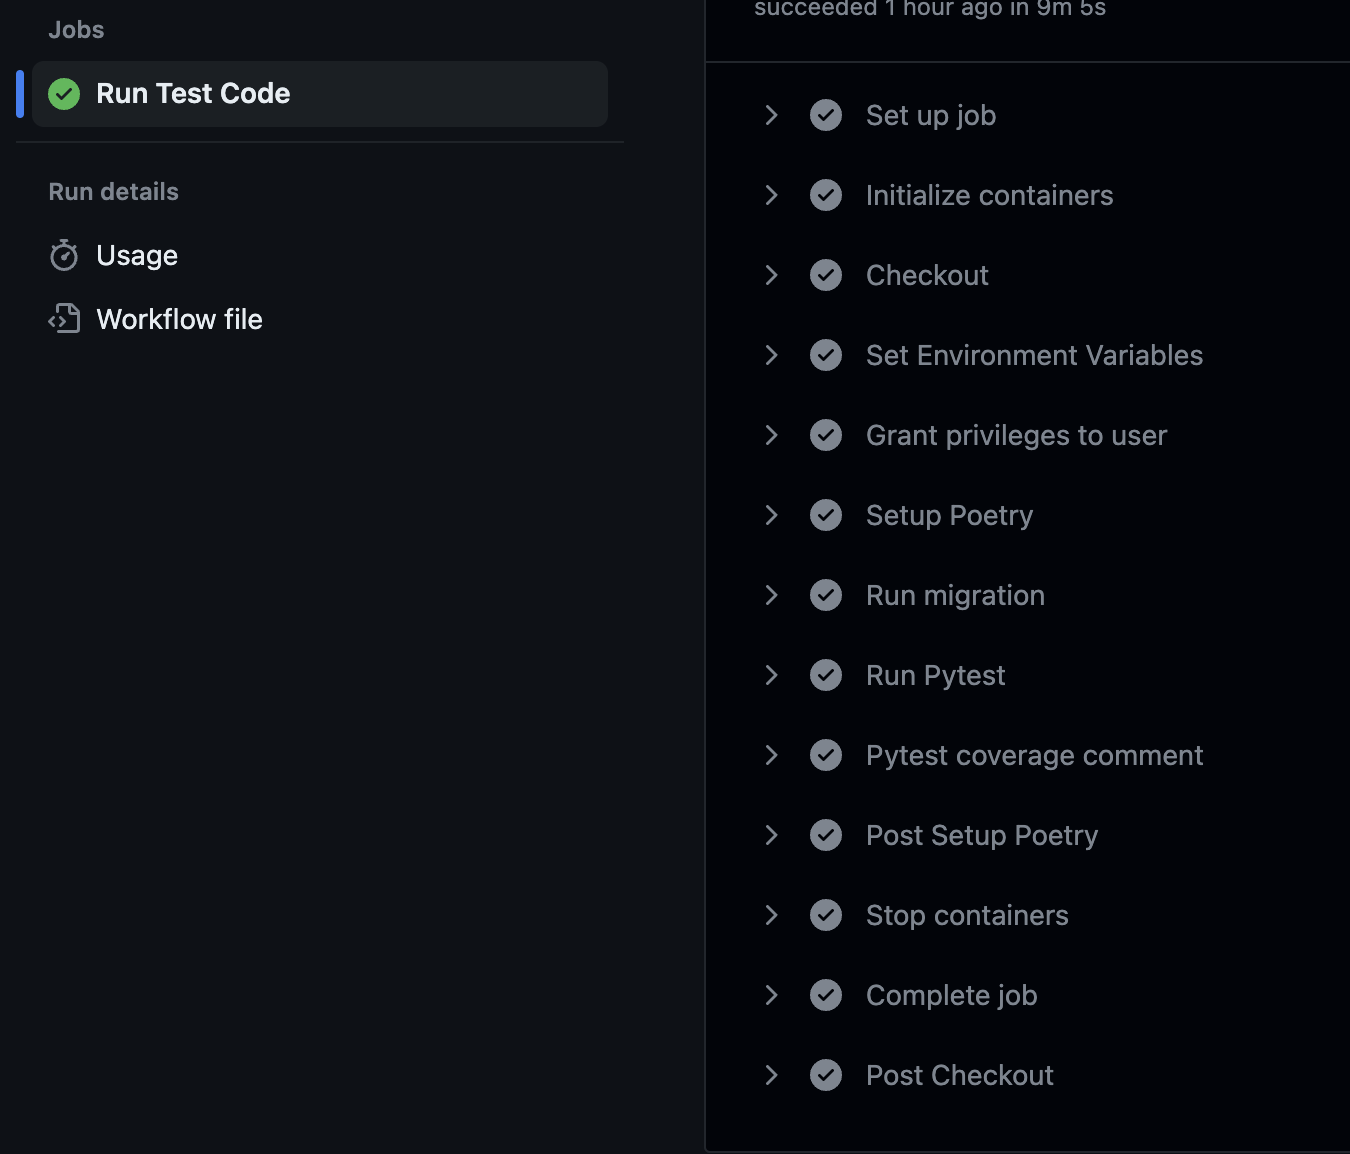Click the green check icon beside Run Test Code
This screenshot has height=1154, width=1350.
pos(63,93)
